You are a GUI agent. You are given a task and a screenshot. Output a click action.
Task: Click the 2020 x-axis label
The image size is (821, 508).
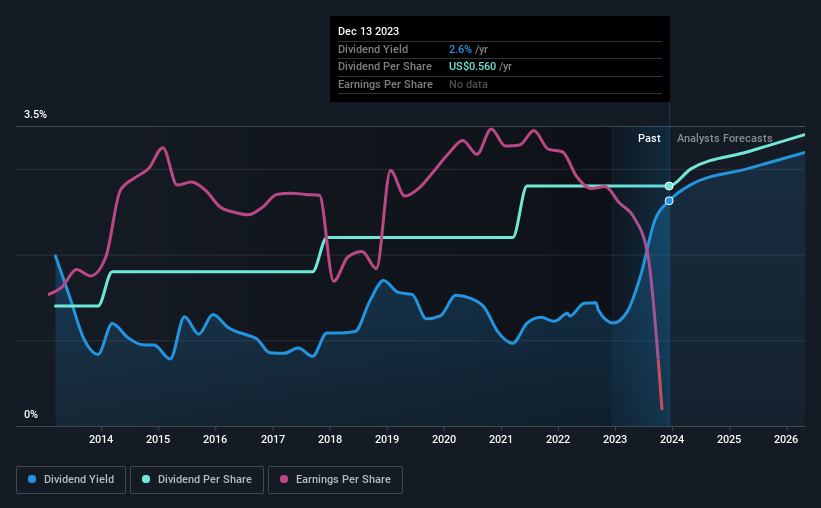pyautogui.click(x=444, y=439)
